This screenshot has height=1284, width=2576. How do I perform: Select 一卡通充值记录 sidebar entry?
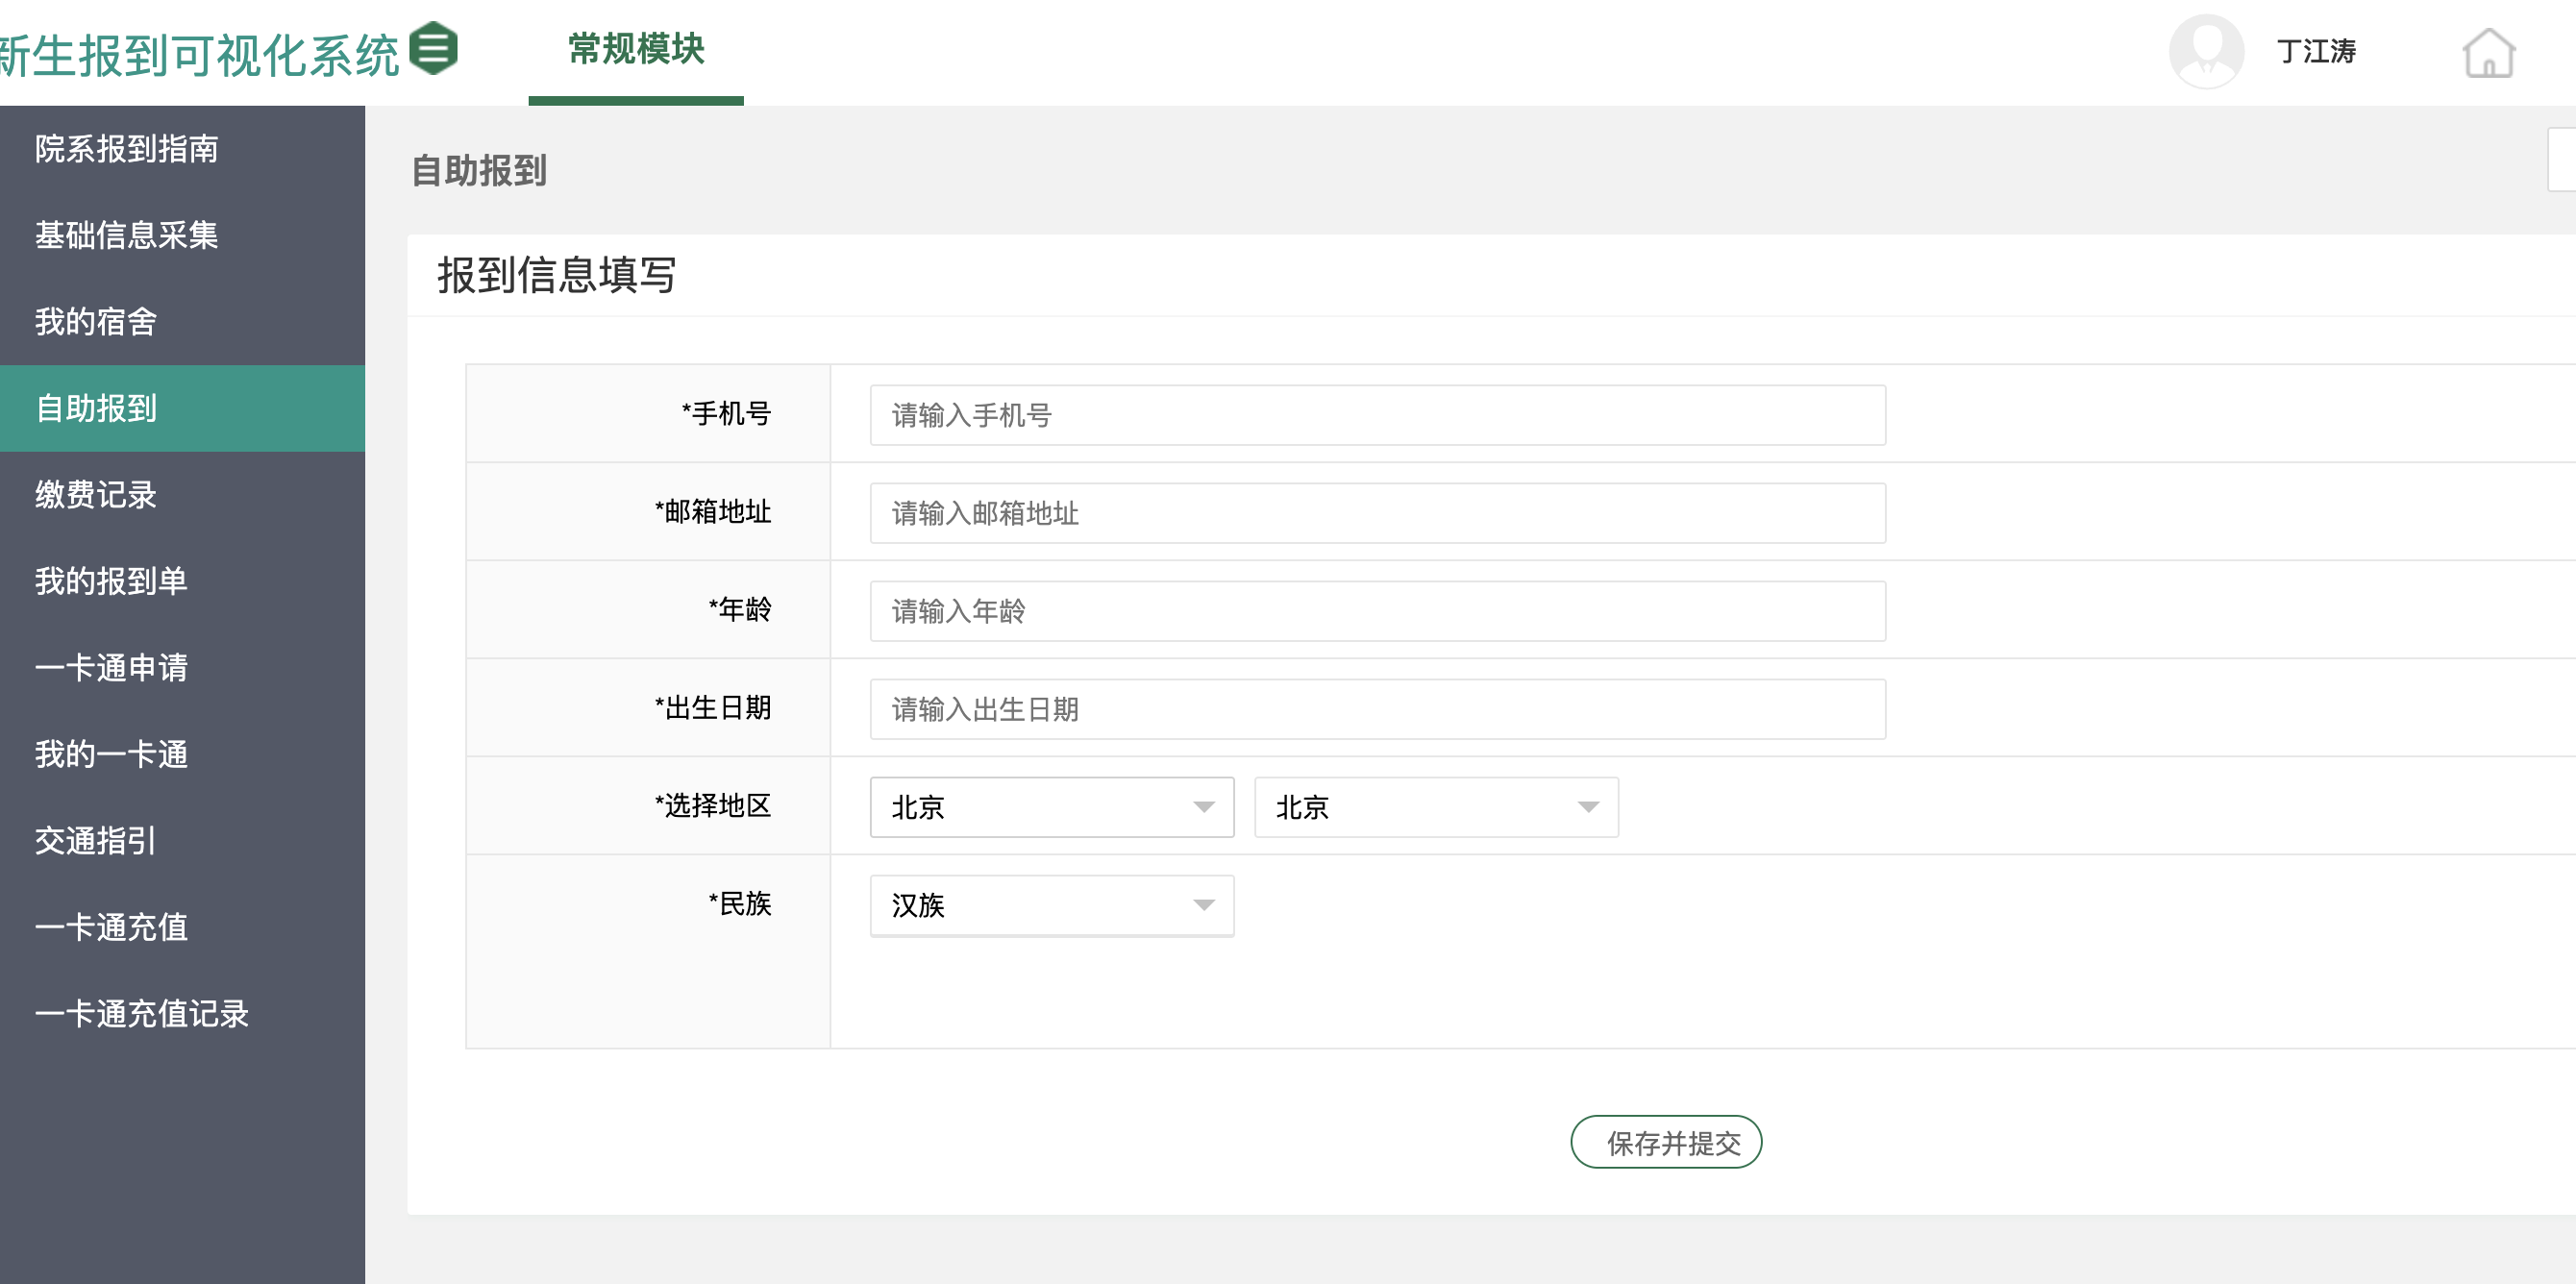click(142, 1014)
